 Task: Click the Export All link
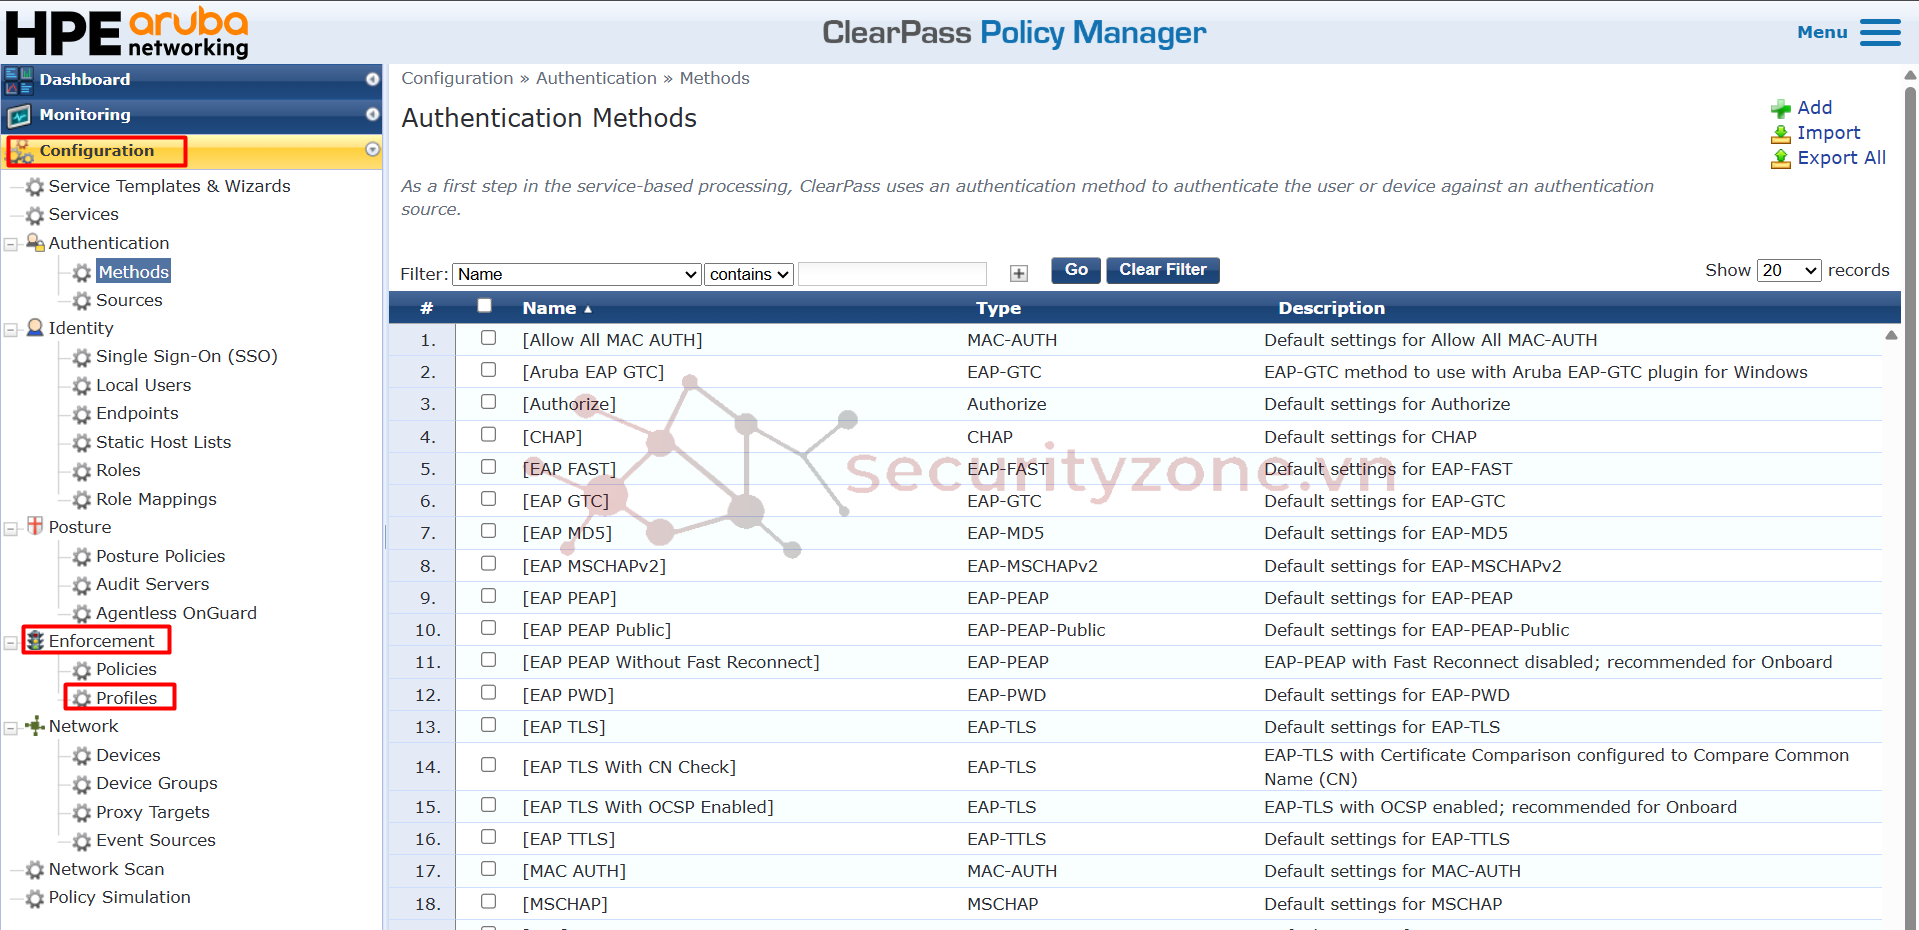[x=1841, y=158]
